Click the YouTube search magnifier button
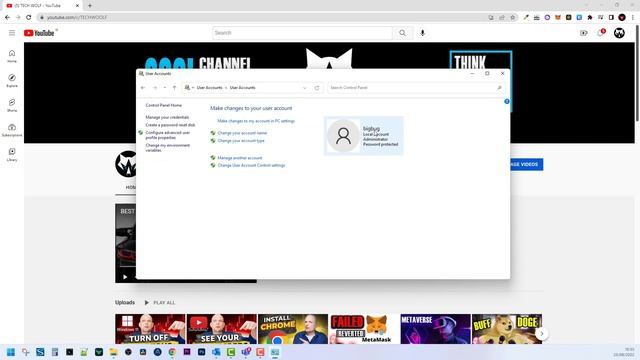 coord(402,33)
